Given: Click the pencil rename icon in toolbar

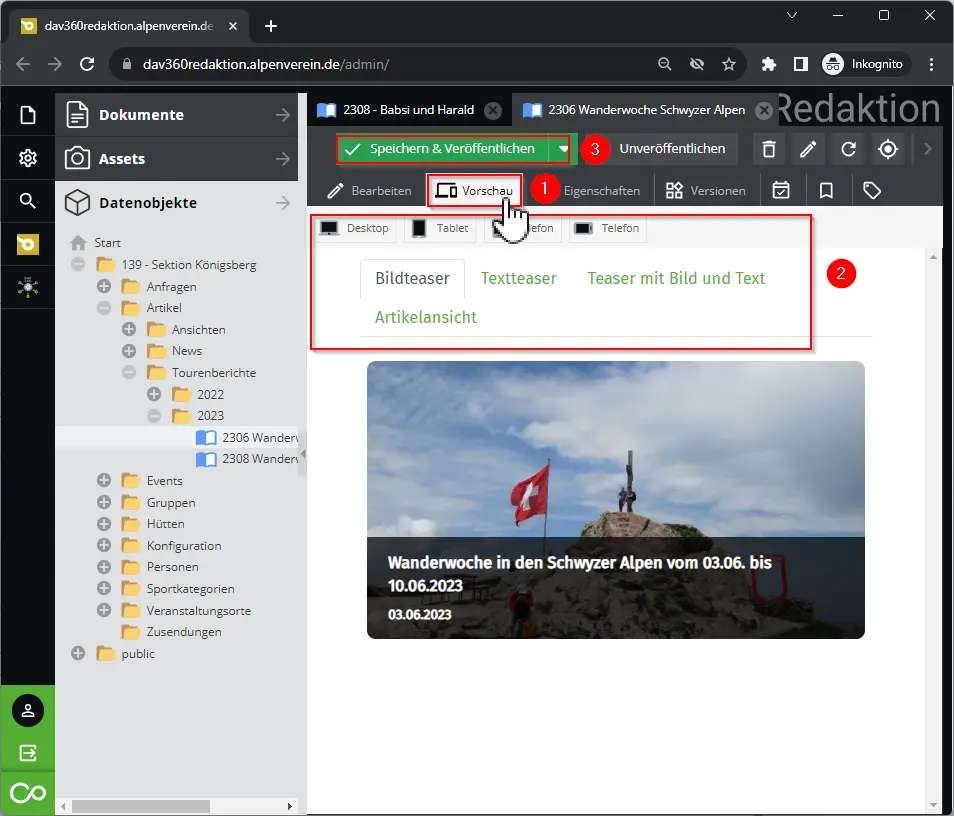Looking at the screenshot, I should pos(808,149).
